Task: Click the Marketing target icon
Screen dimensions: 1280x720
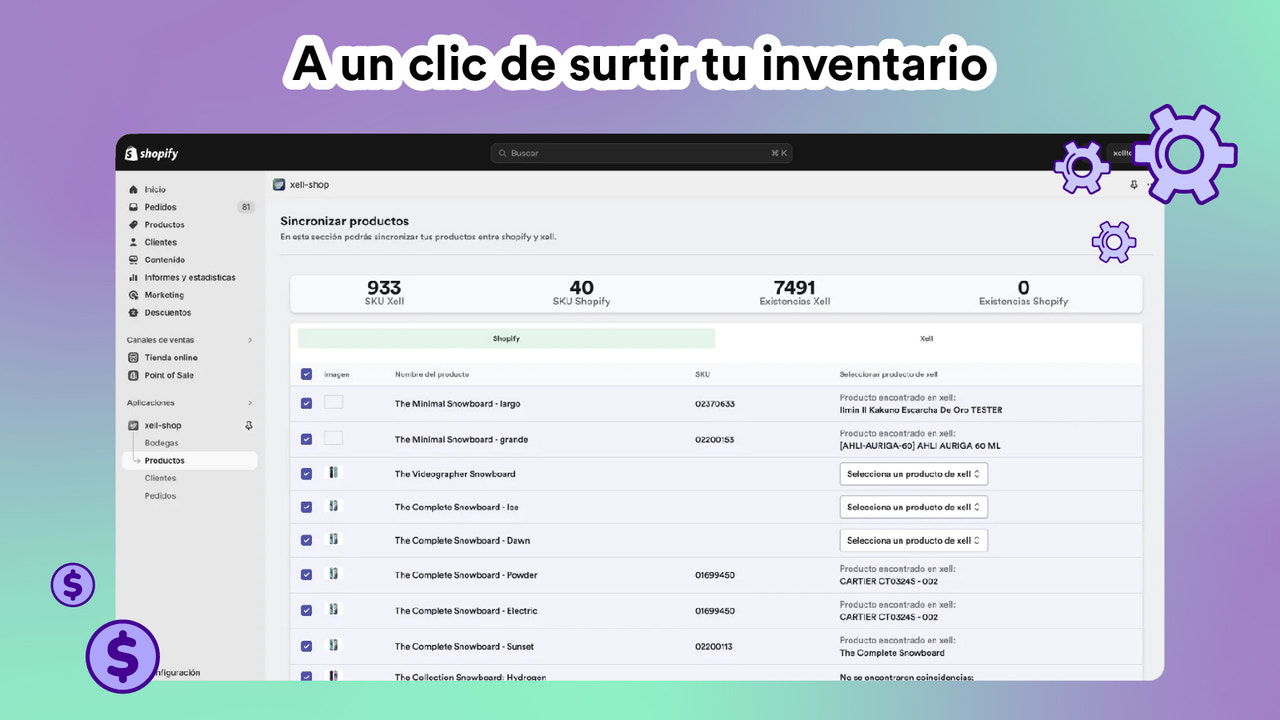Action: [133, 295]
